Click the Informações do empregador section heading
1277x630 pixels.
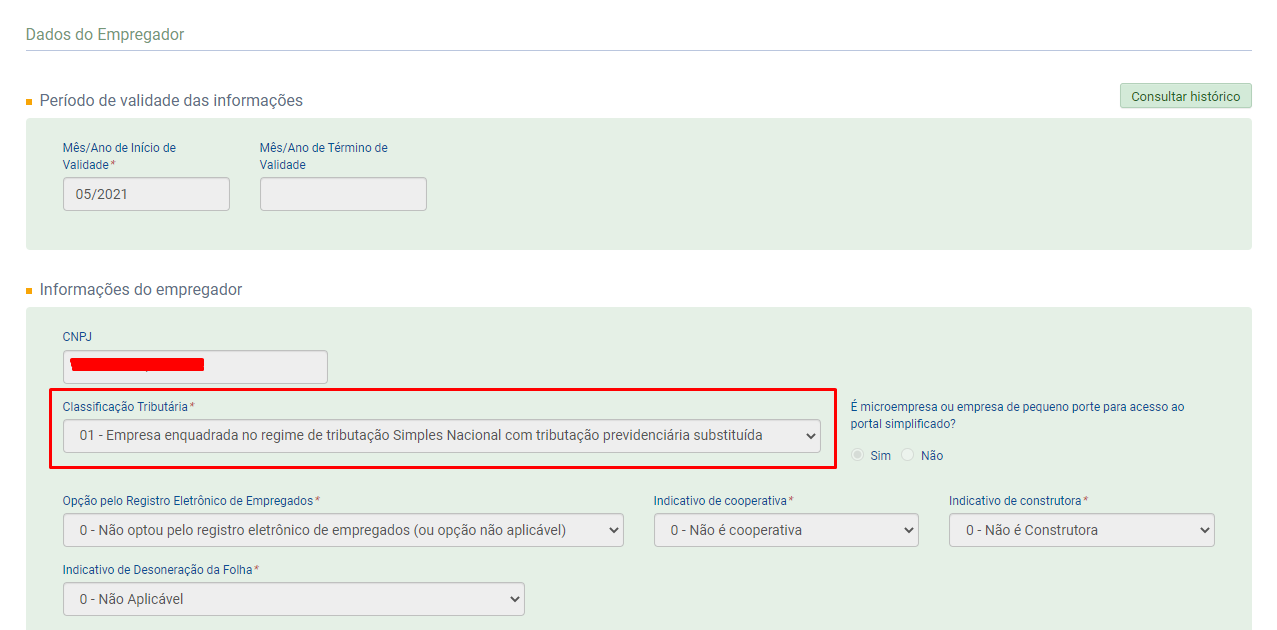[141, 289]
